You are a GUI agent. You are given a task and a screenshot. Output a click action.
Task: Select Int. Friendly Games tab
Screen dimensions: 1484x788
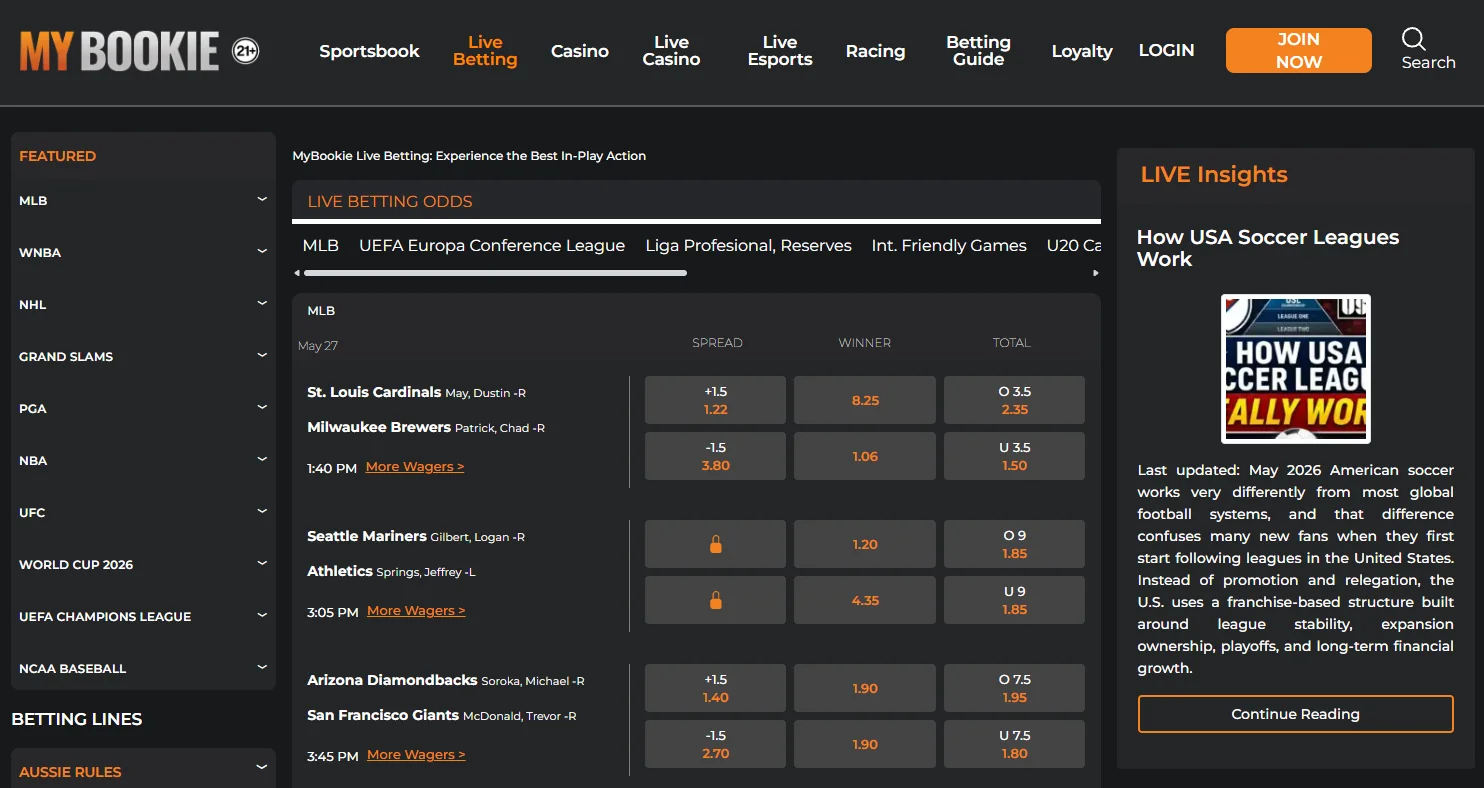[x=949, y=245]
